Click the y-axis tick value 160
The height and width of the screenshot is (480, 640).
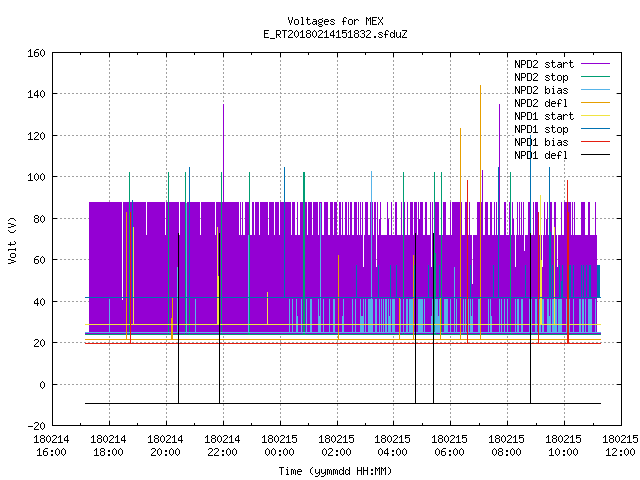coord(36,53)
